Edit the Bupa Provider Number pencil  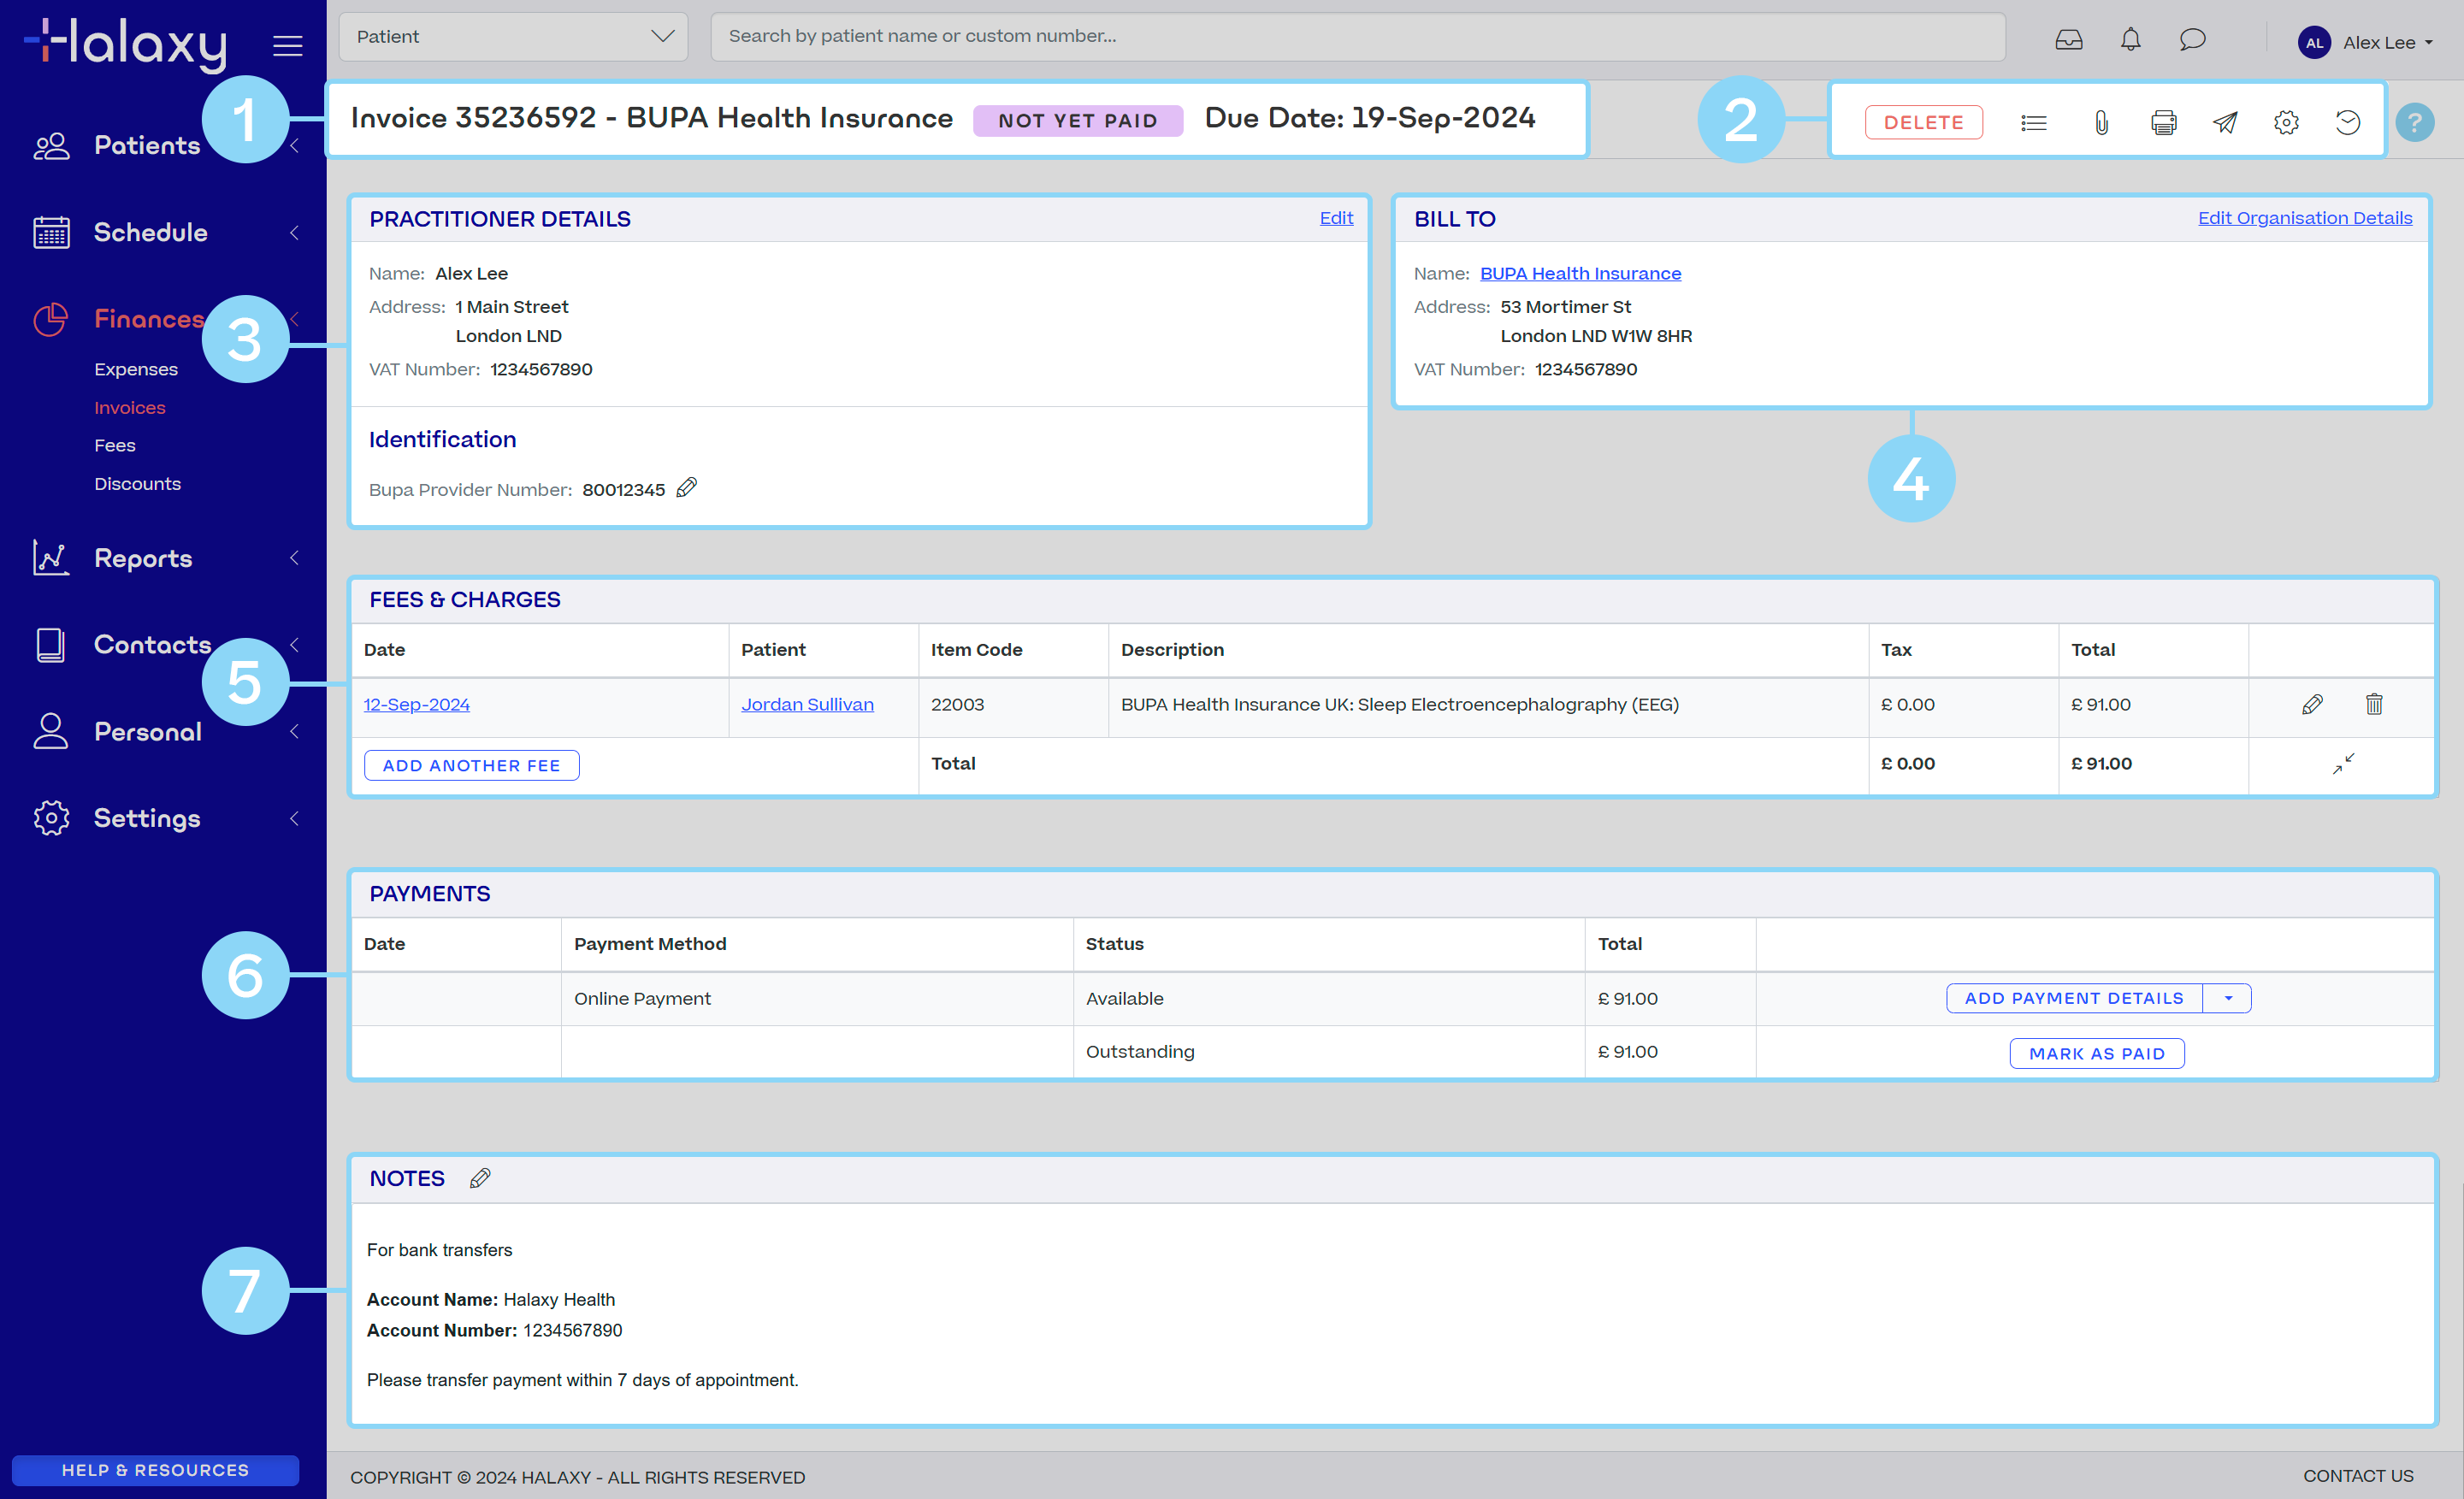coord(686,488)
